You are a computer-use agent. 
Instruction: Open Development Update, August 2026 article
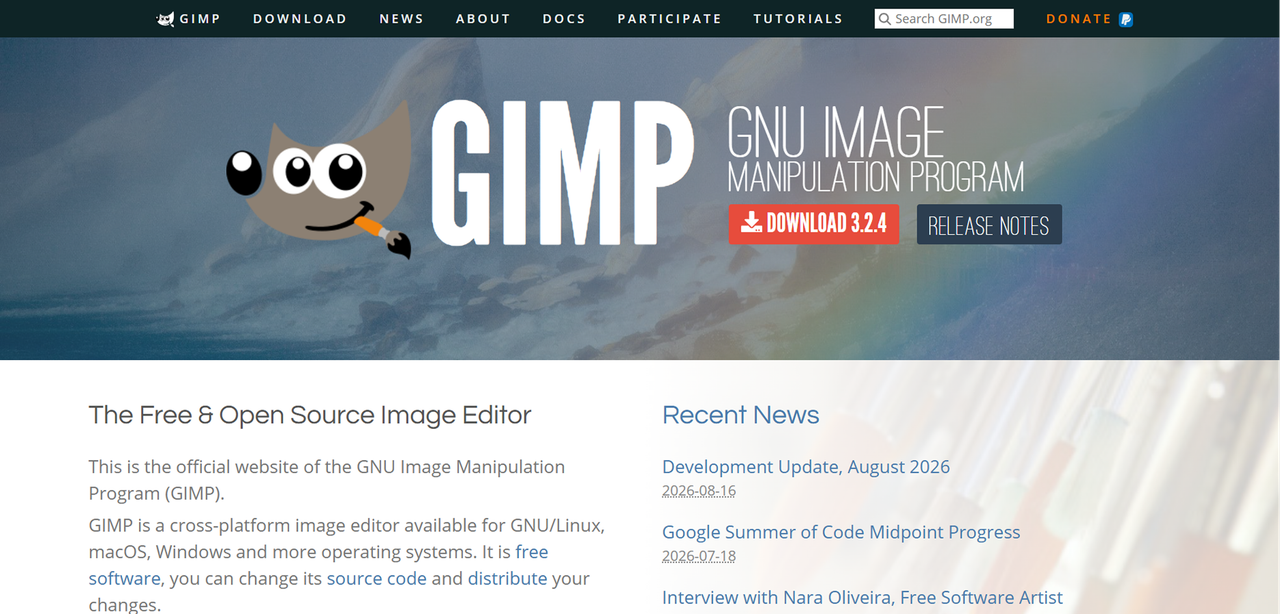click(806, 467)
